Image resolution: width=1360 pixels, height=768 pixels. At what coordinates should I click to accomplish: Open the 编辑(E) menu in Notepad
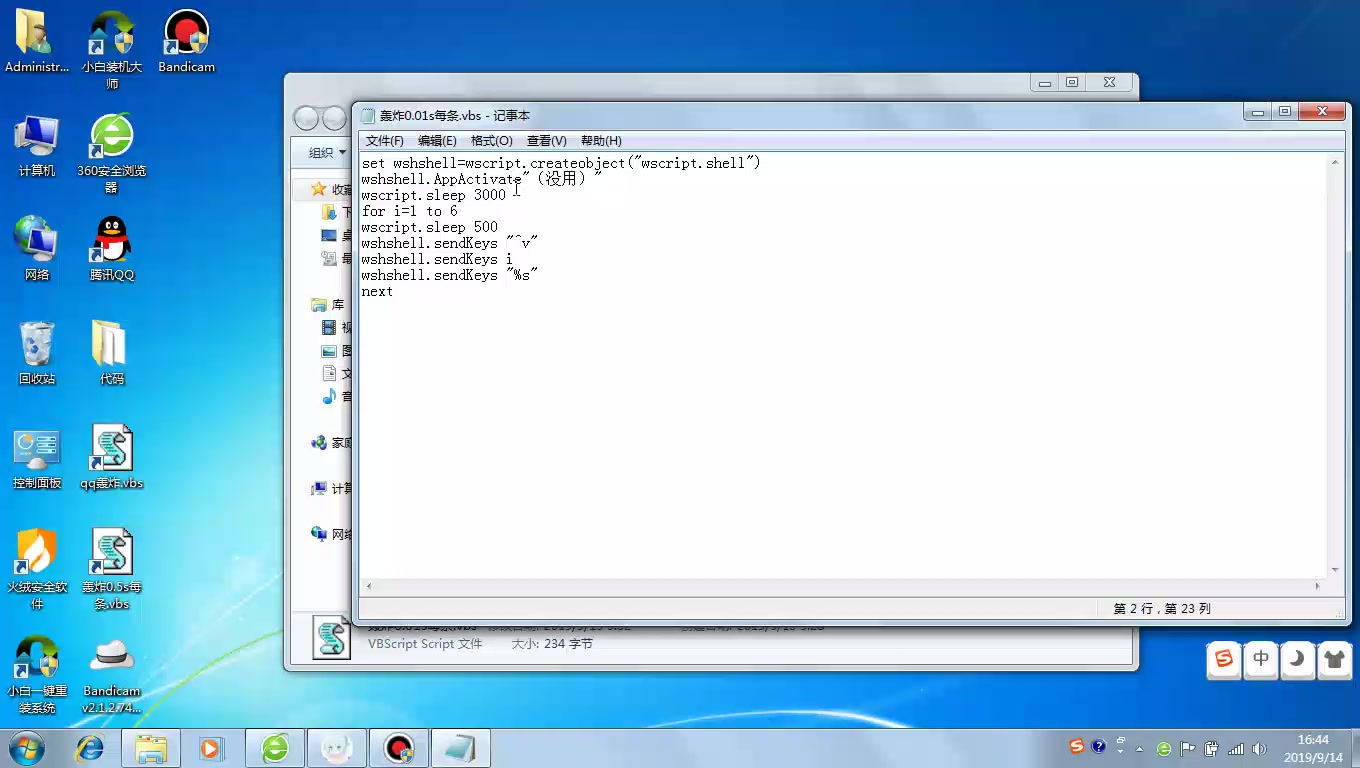click(x=437, y=141)
